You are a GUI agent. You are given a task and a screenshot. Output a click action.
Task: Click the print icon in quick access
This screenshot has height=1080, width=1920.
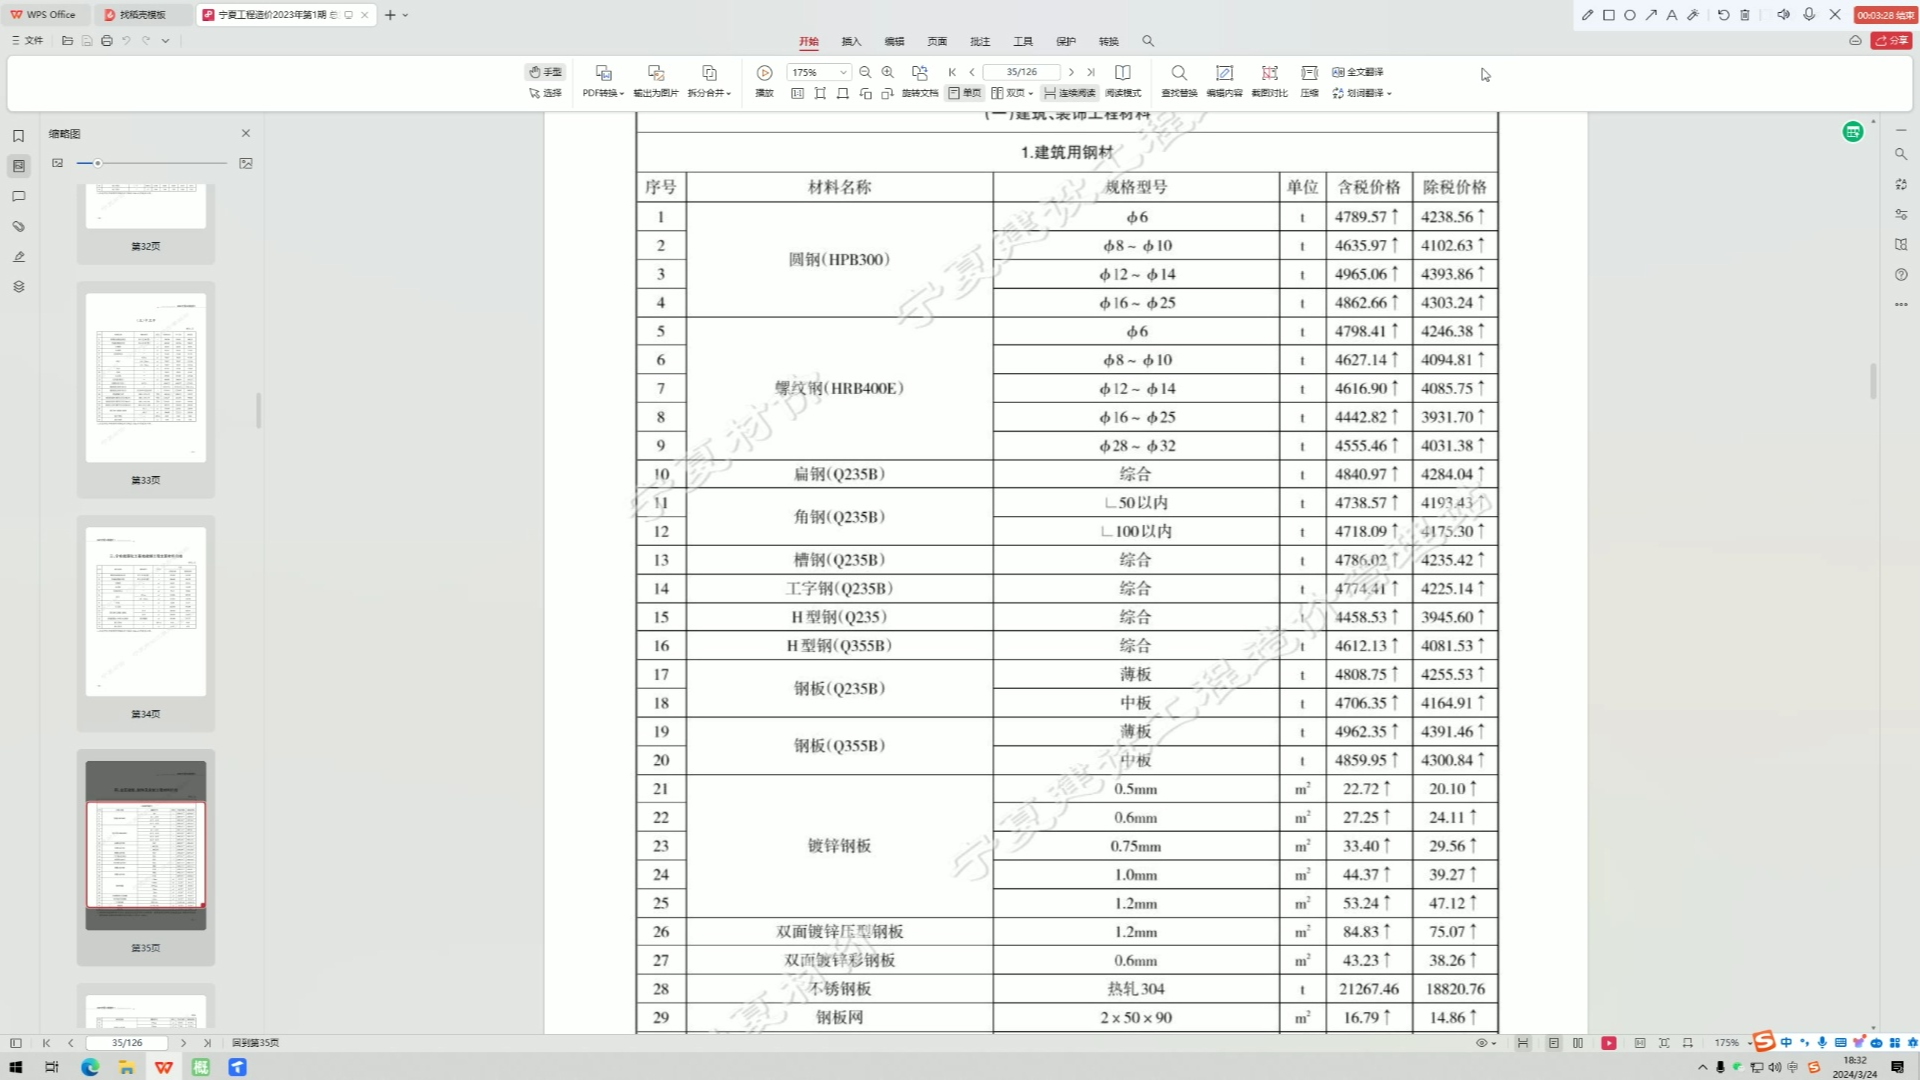107,41
